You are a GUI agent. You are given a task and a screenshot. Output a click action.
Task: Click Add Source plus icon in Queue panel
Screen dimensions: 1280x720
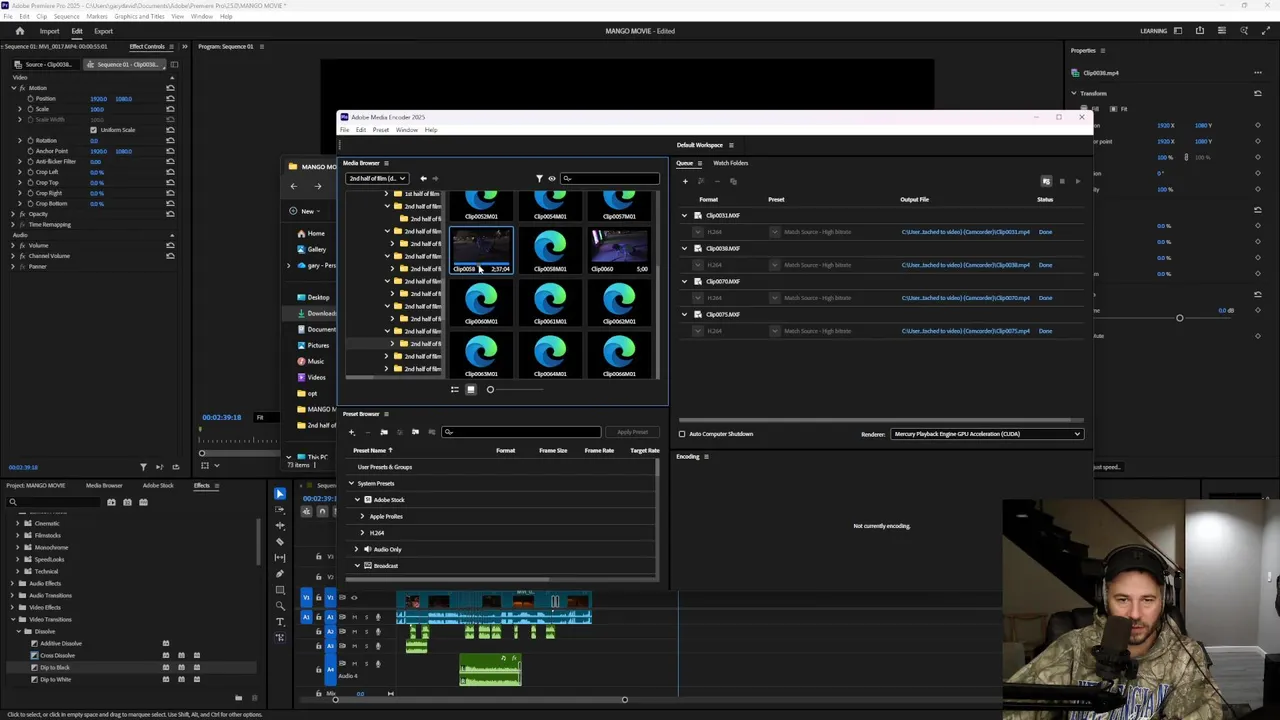pyautogui.click(x=685, y=181)
